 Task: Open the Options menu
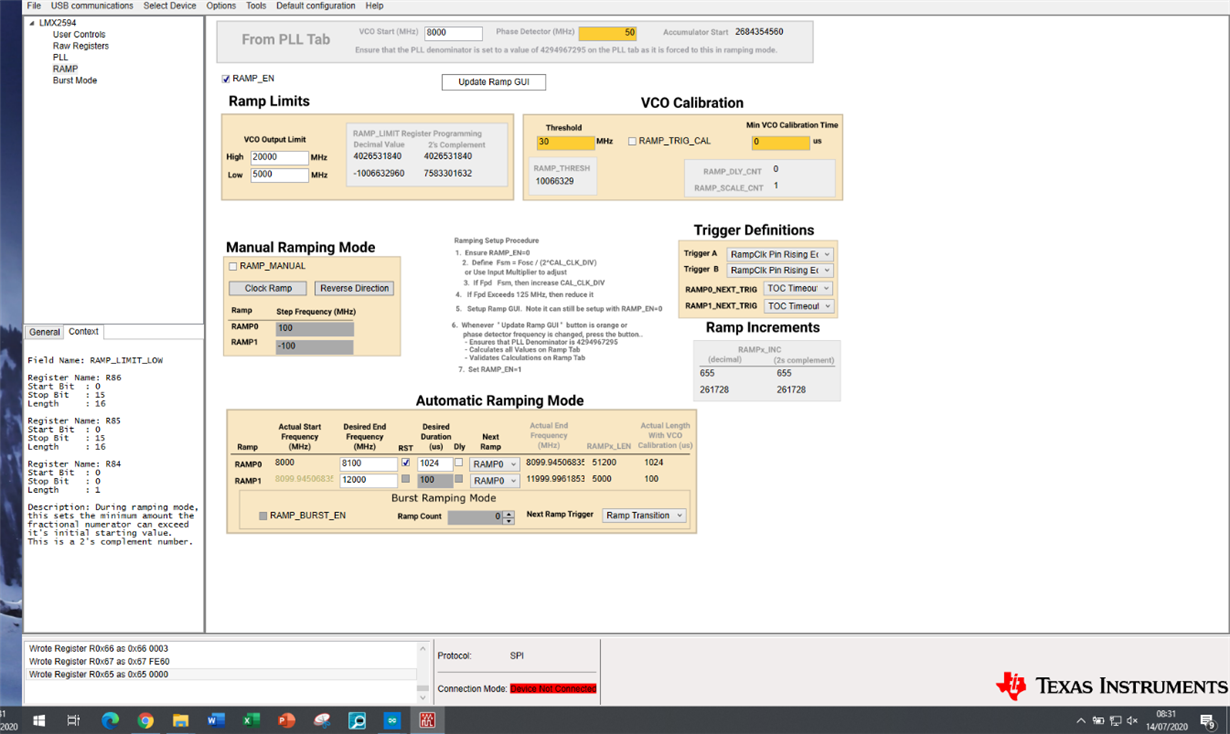[221, 6]
